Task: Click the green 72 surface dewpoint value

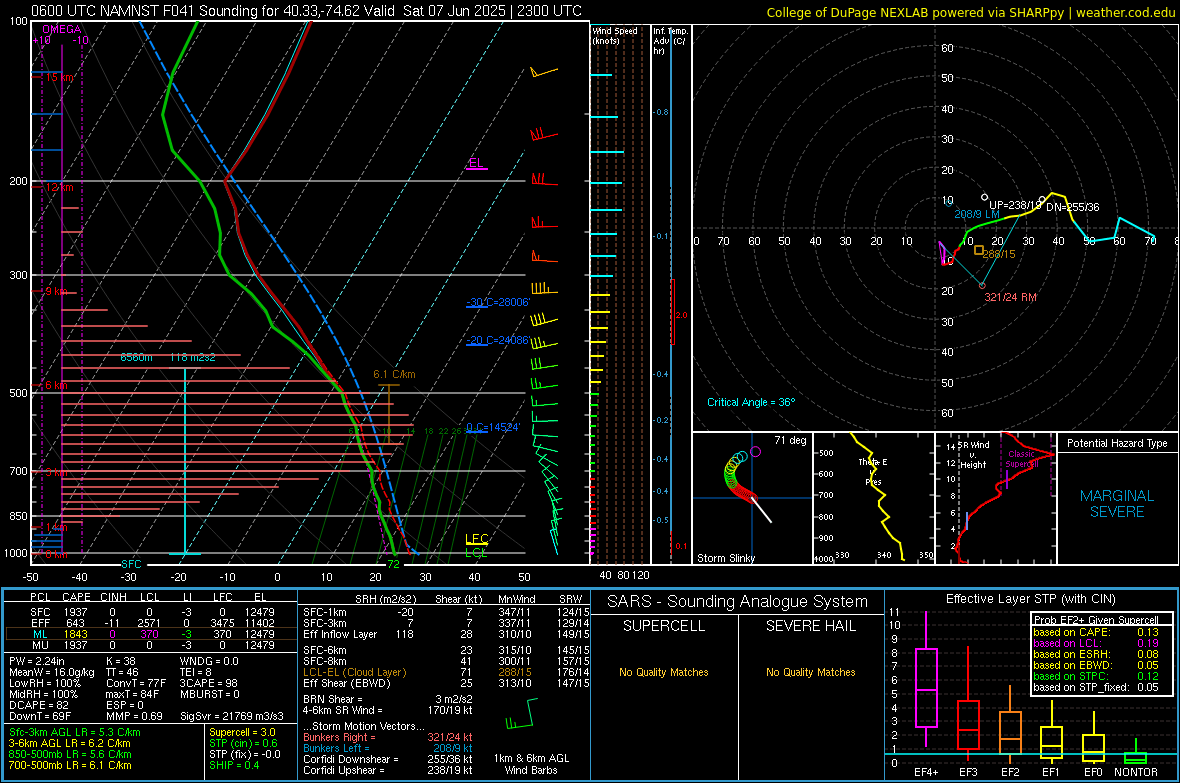Action: pos(394,564)
